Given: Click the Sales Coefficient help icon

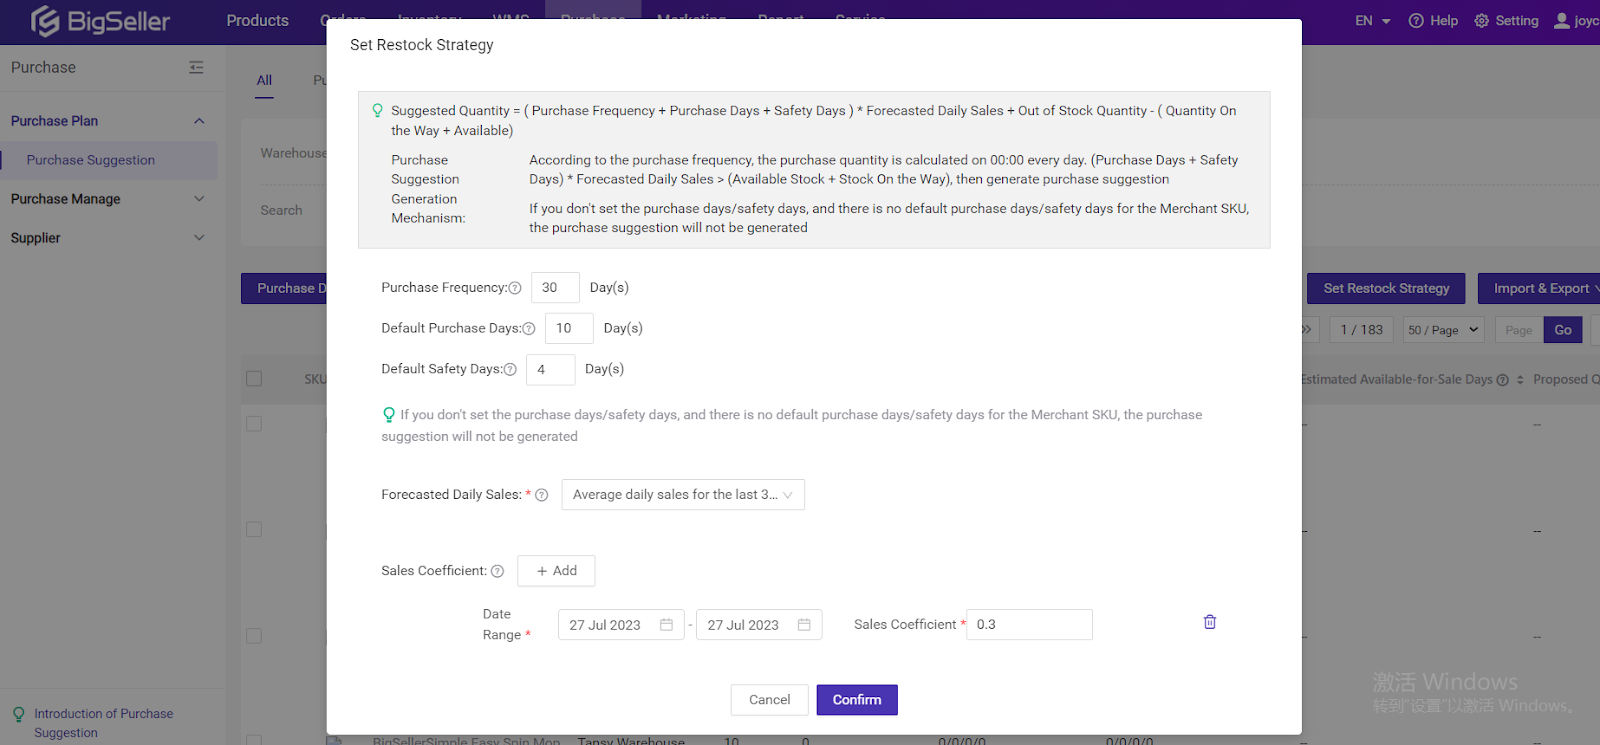Looking at the screenshot, I should coord(497,571).
